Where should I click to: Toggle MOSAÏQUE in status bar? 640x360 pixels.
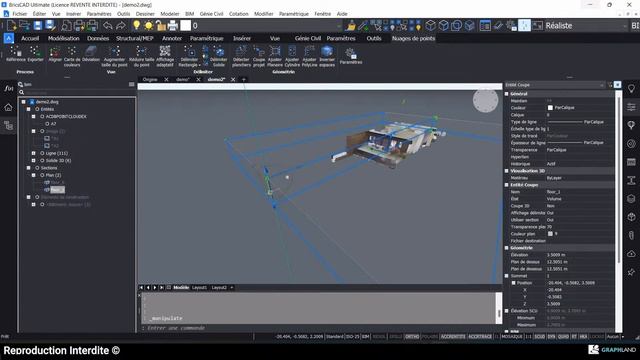(512, 337)
